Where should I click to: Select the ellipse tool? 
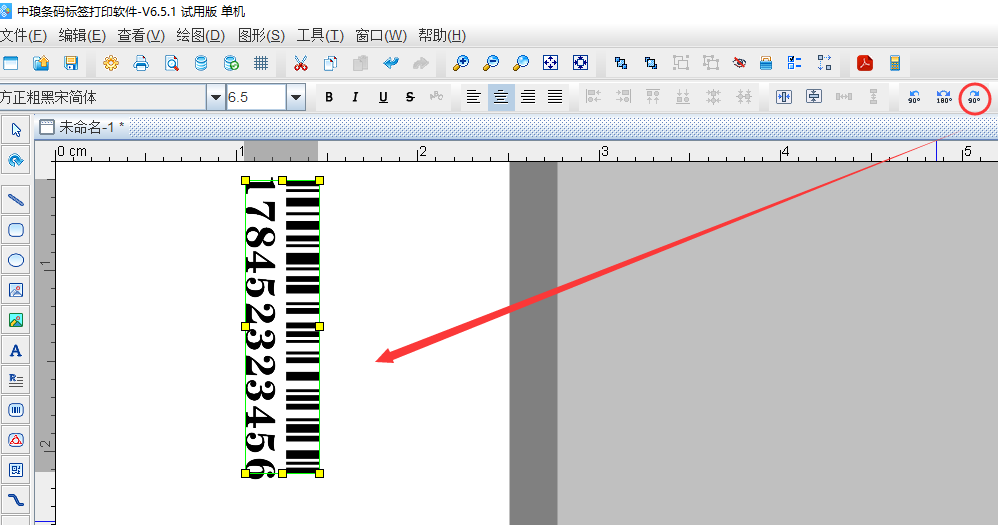[x=16, y=260]
